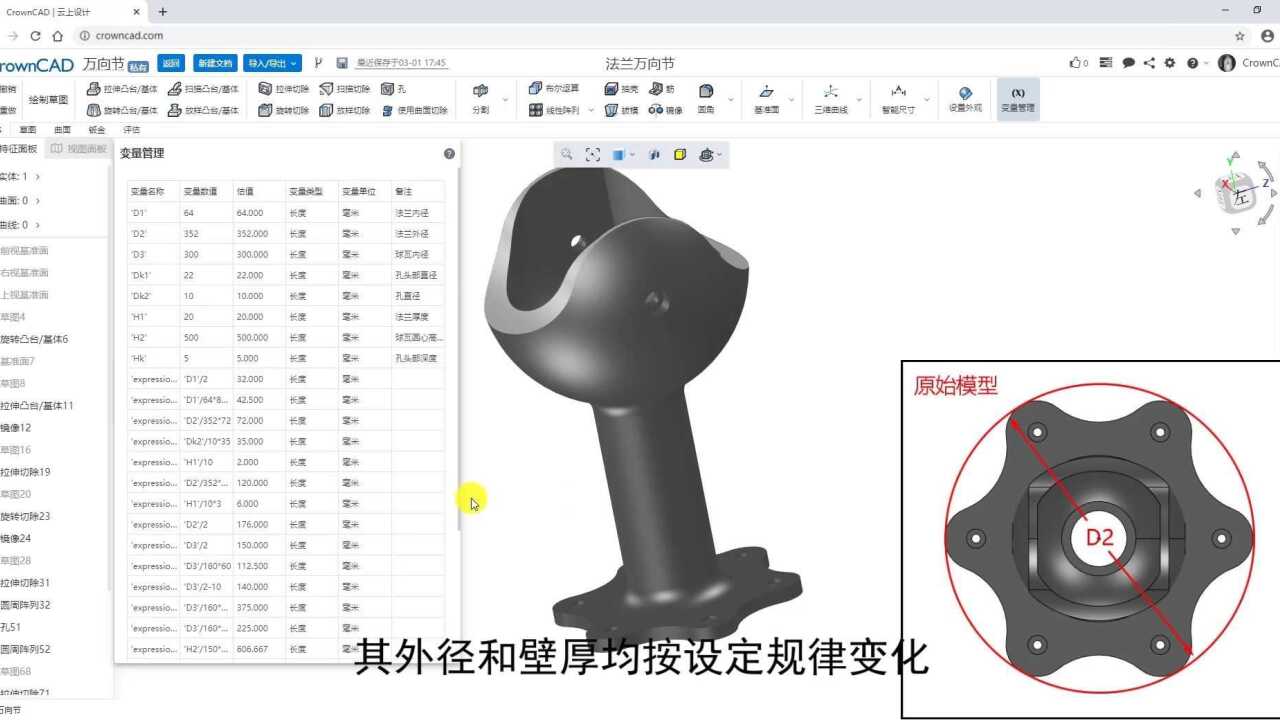This screenshot has width=1280, height=720.
Task: Open the user avatar account menu
Action: pos(1228,63)
